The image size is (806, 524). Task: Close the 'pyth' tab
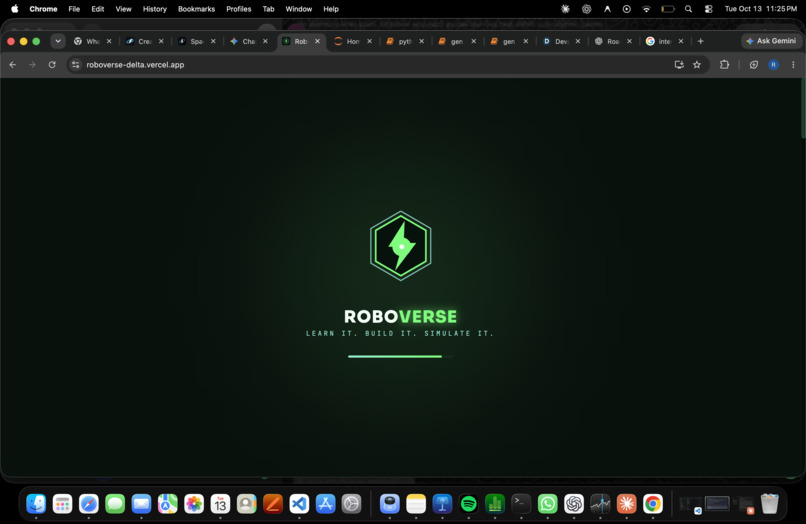pyautogui.click(x=422, y=41)
